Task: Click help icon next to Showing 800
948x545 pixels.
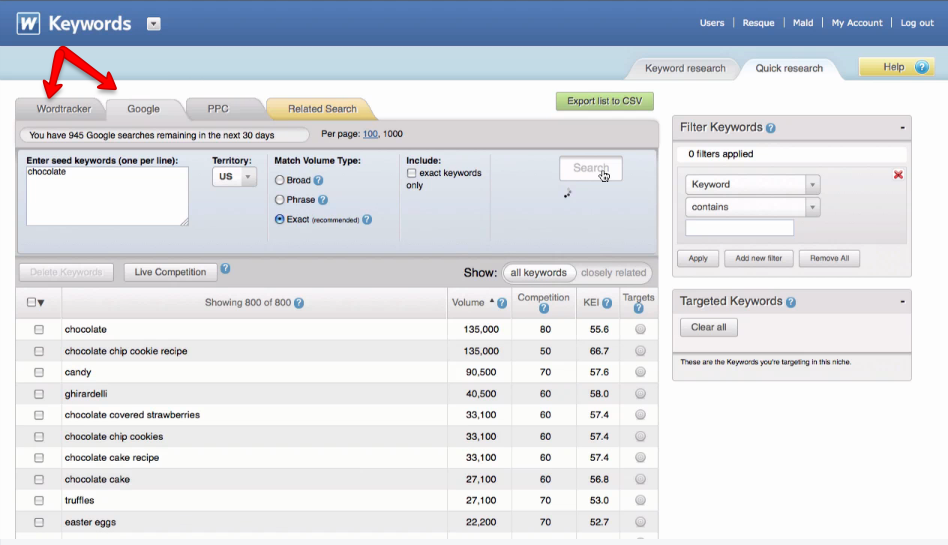Action: pos(299,303)
